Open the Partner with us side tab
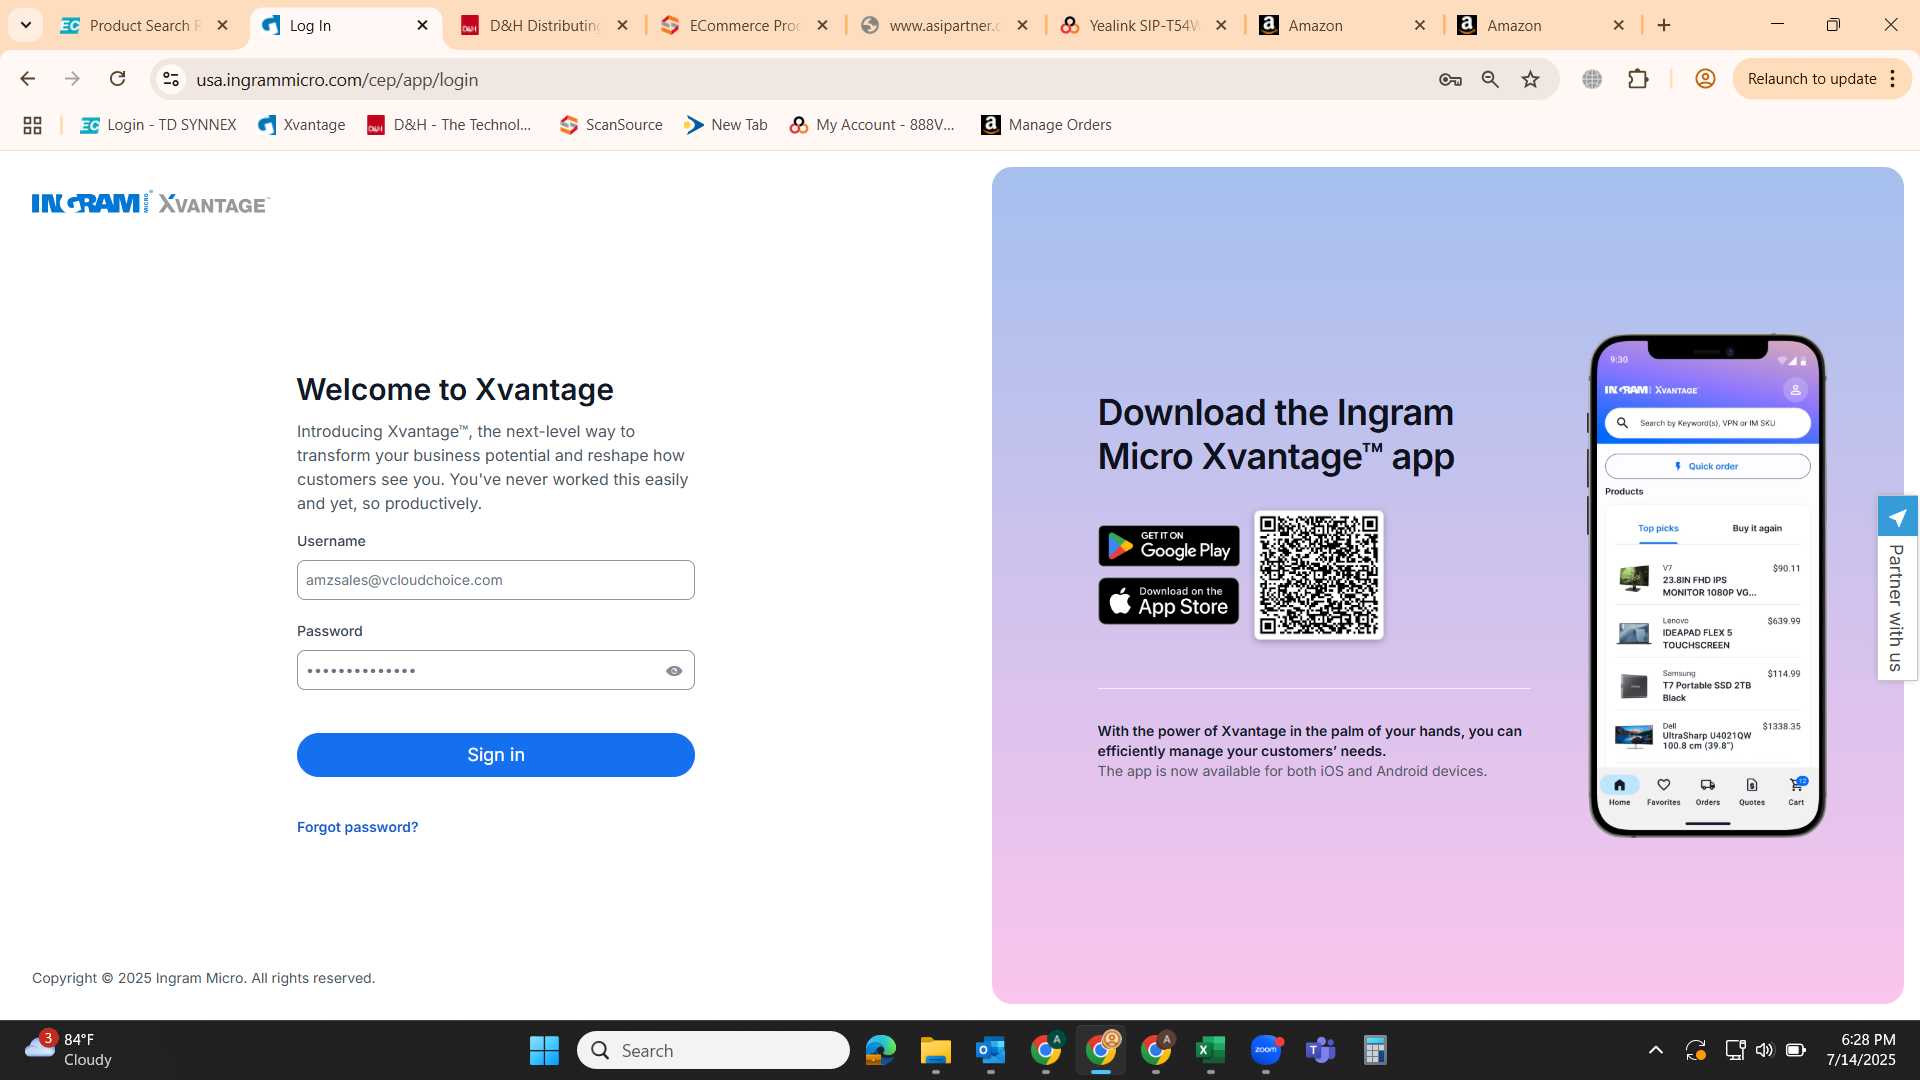Image resolution: width=1920 pixels, height=1080 pixels. click(1897, 588)
